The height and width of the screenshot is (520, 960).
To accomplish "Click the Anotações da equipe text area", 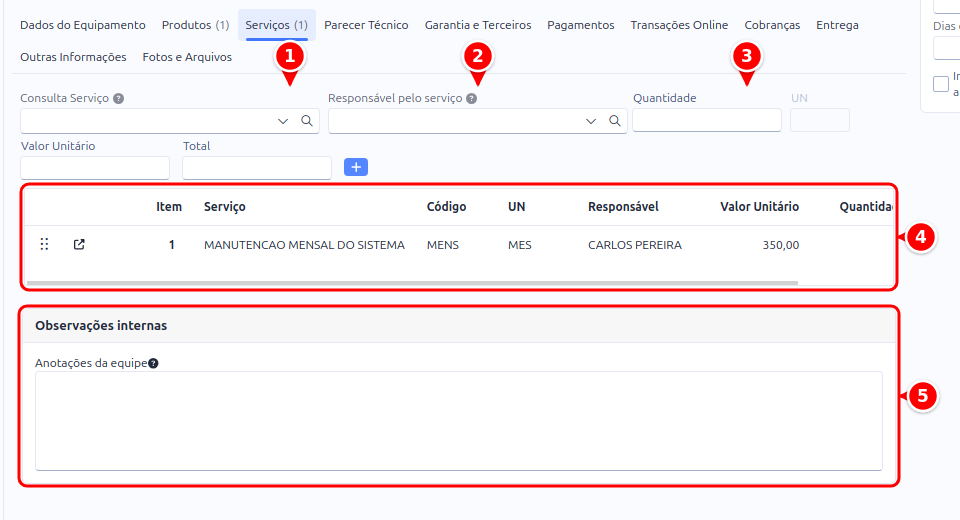I will point(459,421).
